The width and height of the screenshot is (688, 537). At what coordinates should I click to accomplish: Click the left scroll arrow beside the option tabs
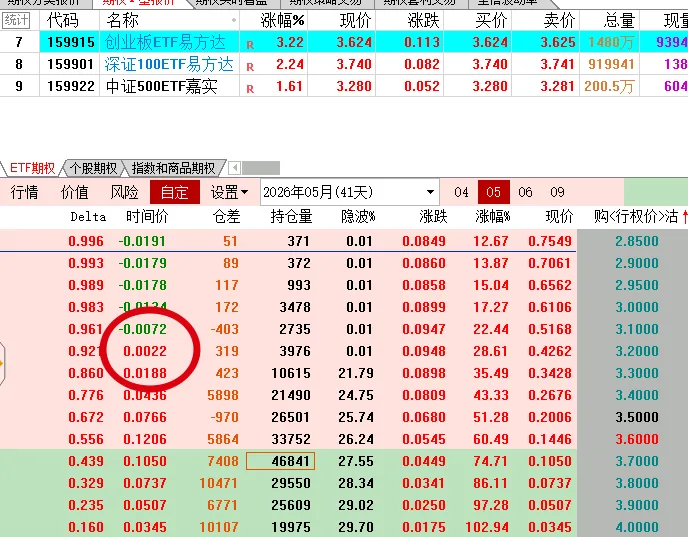click(x=234, y=168)
